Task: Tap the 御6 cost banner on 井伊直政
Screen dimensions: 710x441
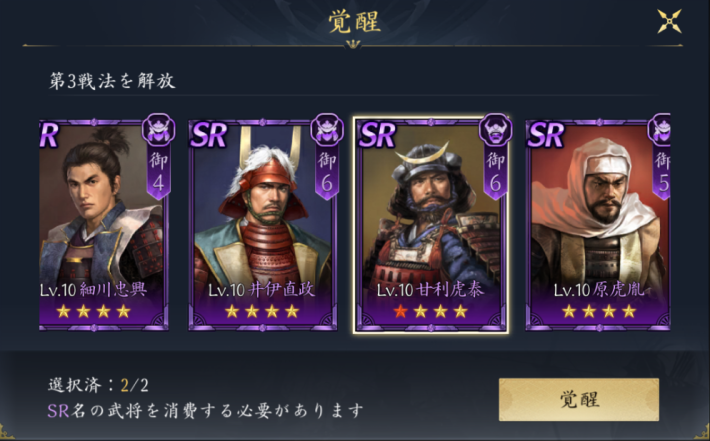Action: point(327,172)
